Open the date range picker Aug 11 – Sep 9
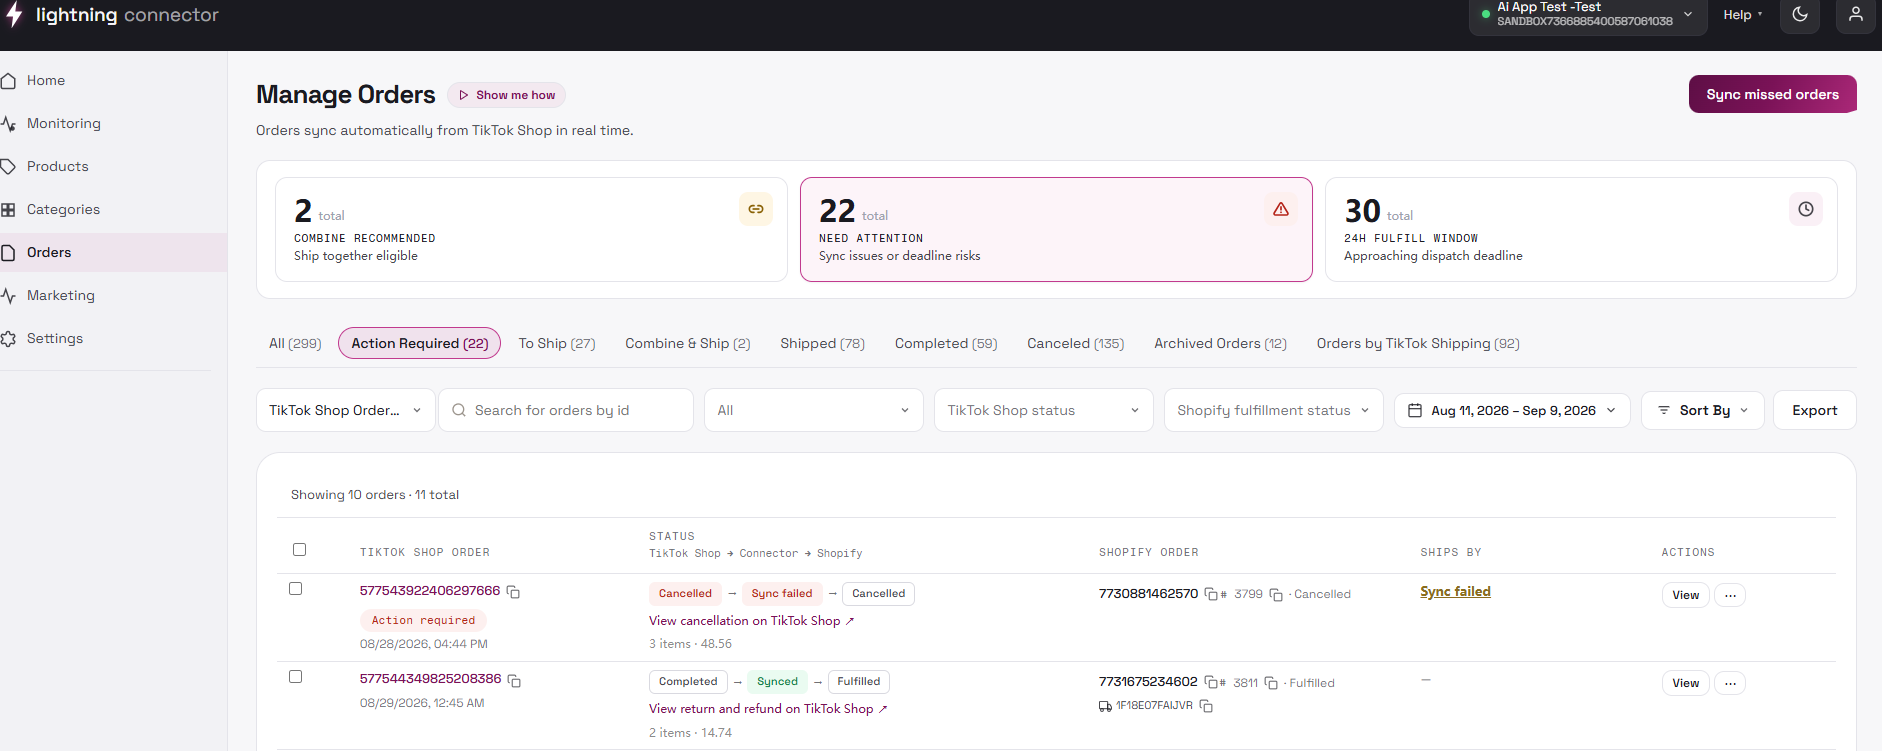Screen dimensions: 1882x751 click(x=1512, y=410)
